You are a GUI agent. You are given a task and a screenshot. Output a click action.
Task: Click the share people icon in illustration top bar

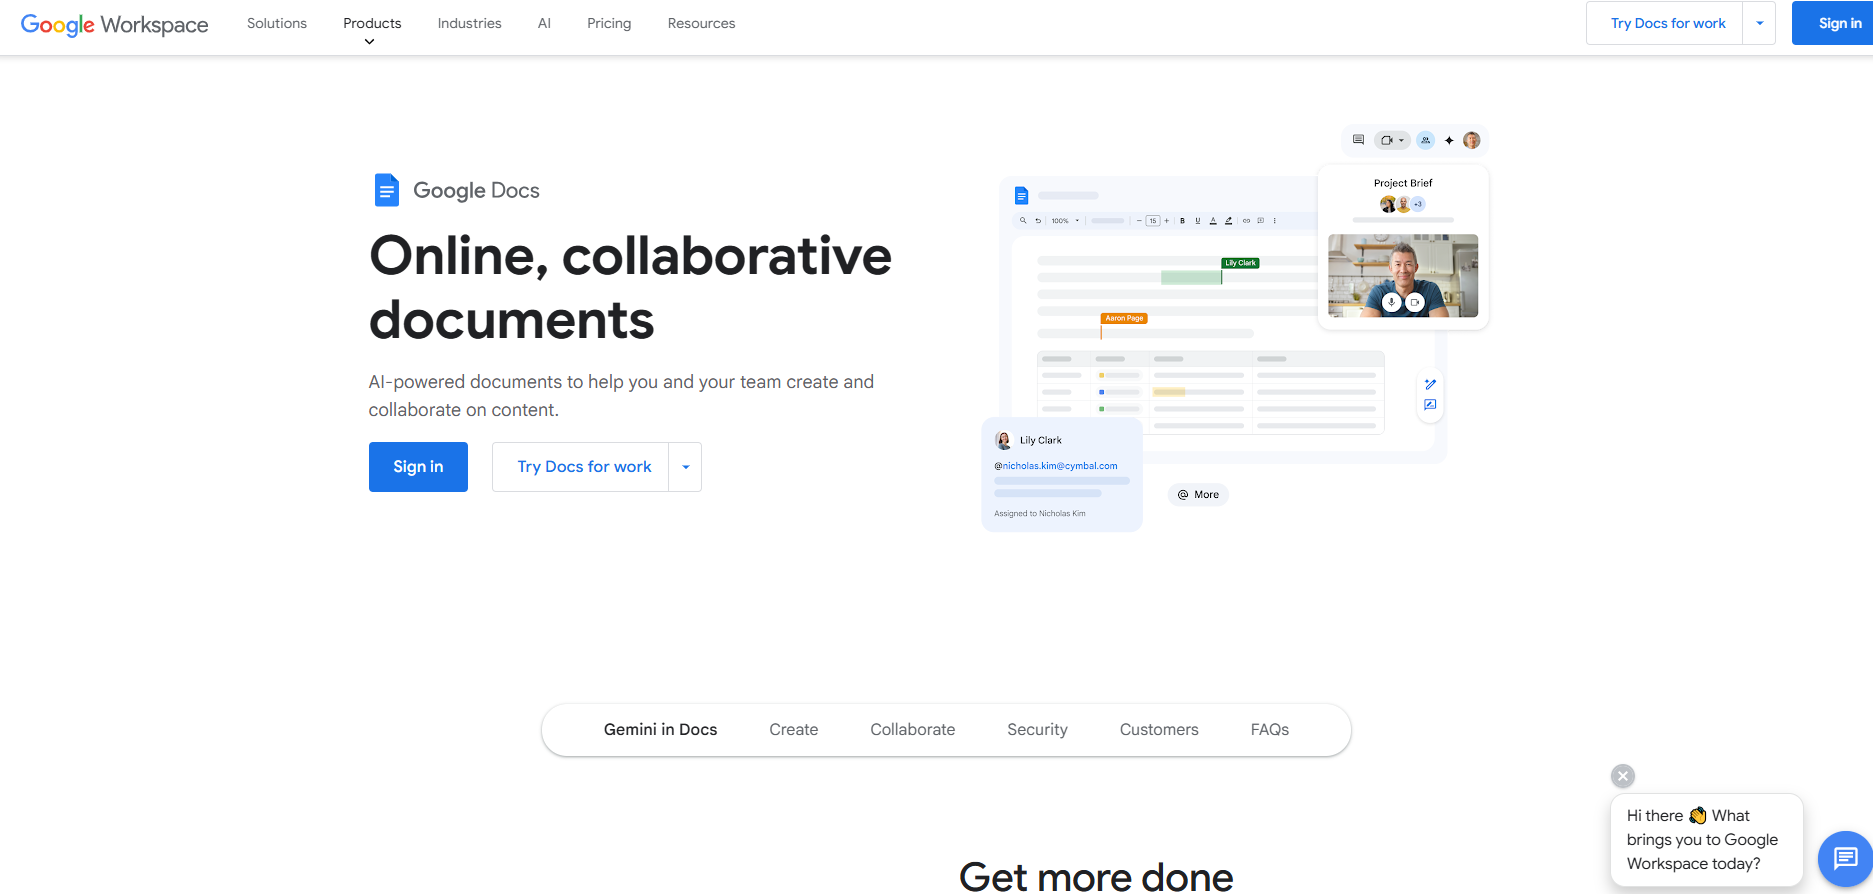click(1425, 140)
